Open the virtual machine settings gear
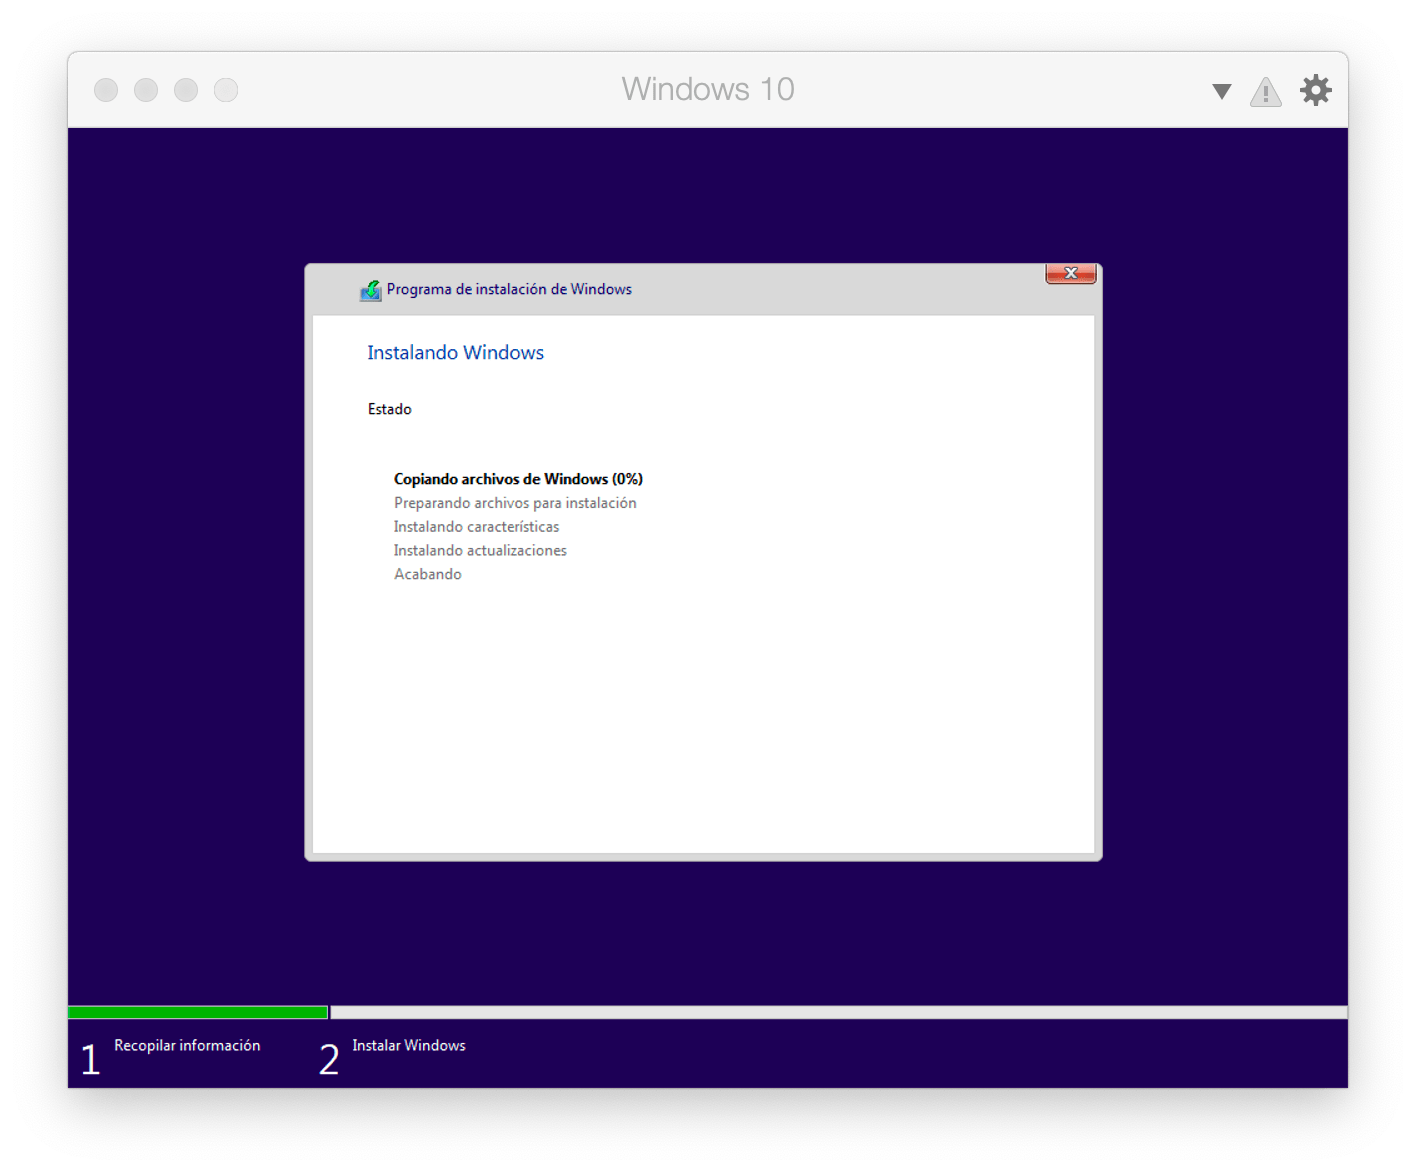 (1316, 90)
